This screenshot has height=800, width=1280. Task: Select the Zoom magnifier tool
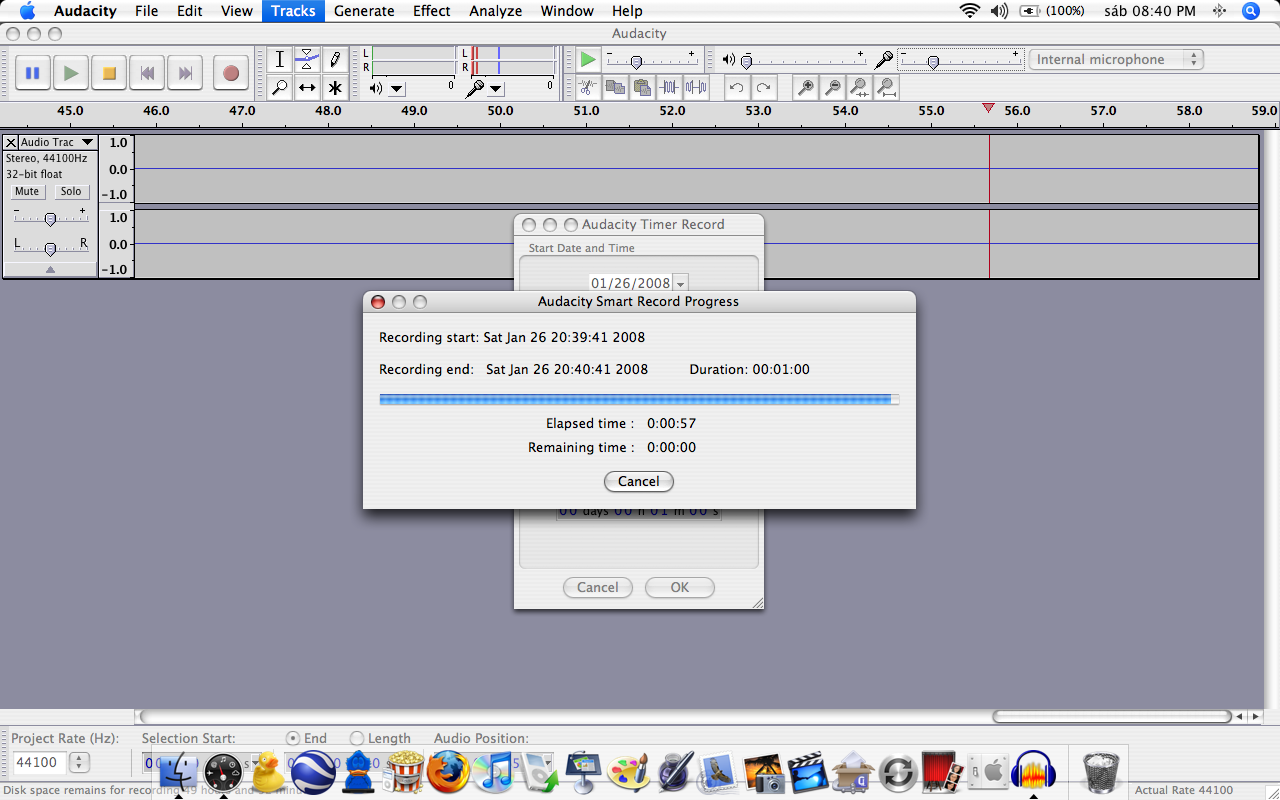[280, 87]
